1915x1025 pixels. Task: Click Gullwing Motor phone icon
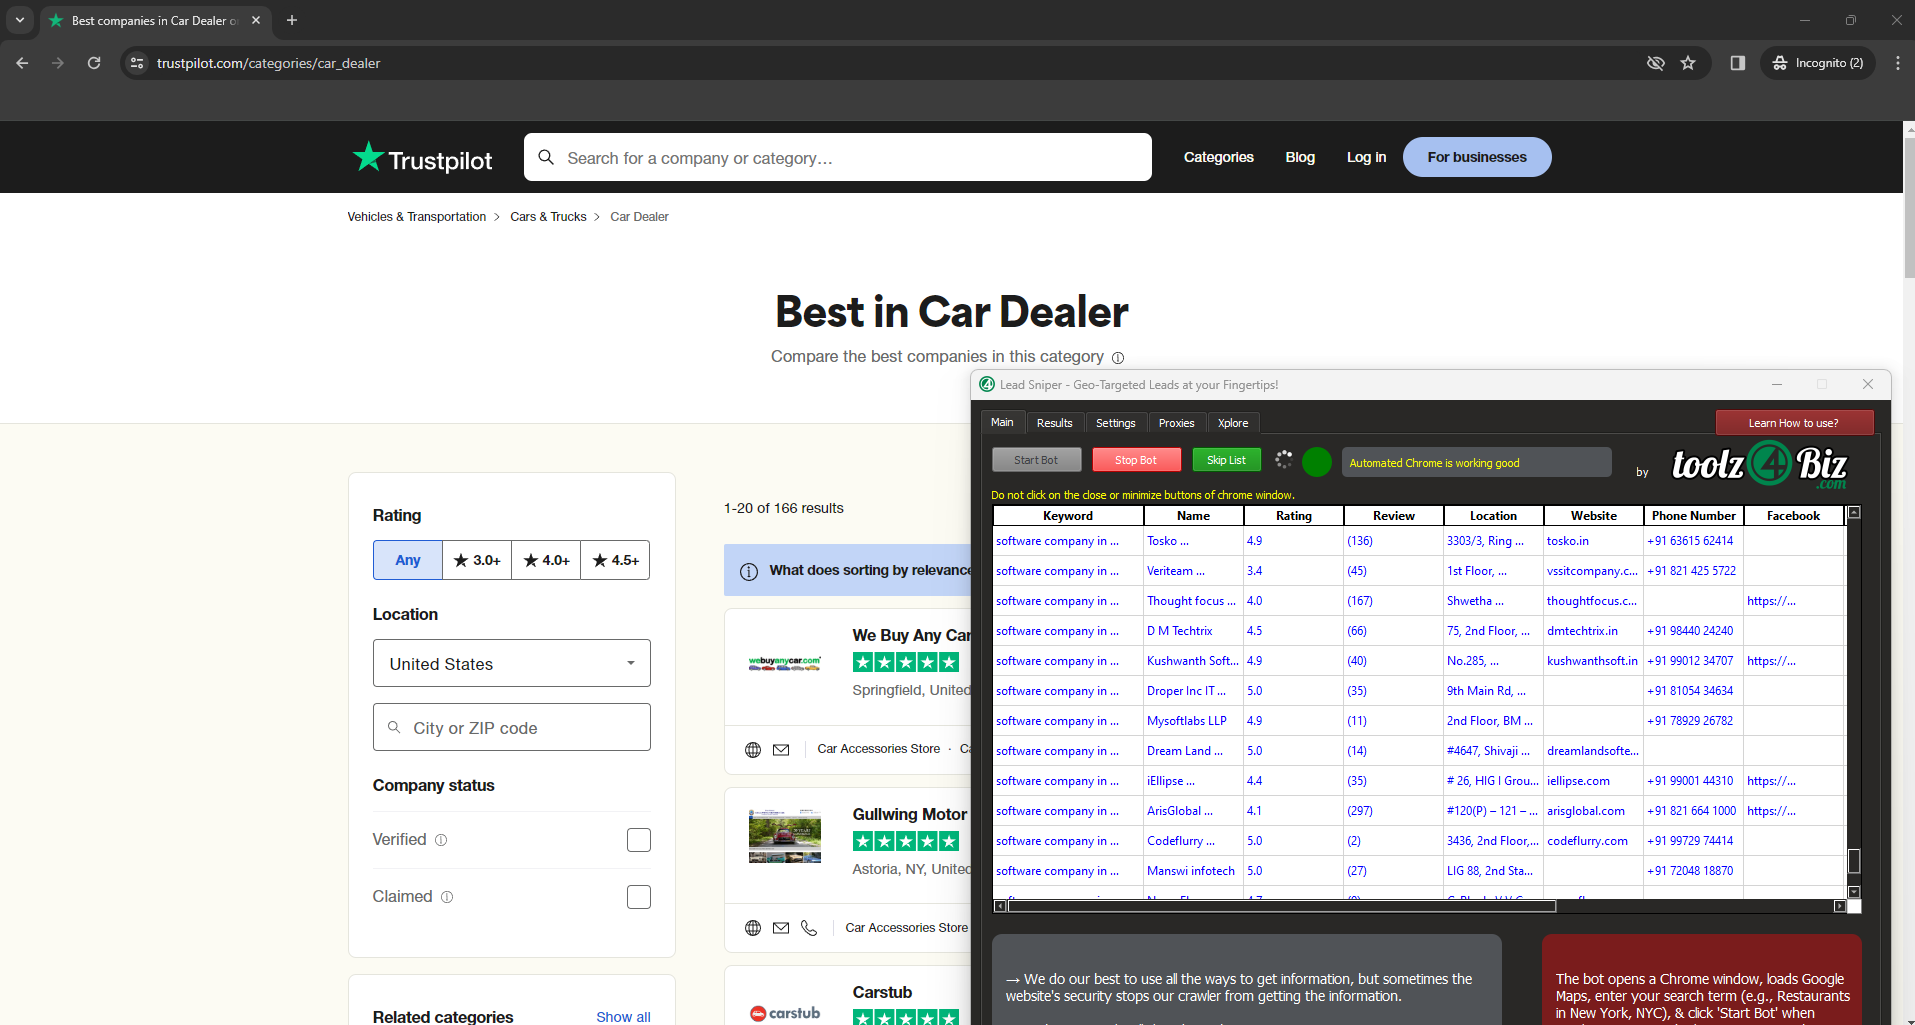click(x=809, y=928)
